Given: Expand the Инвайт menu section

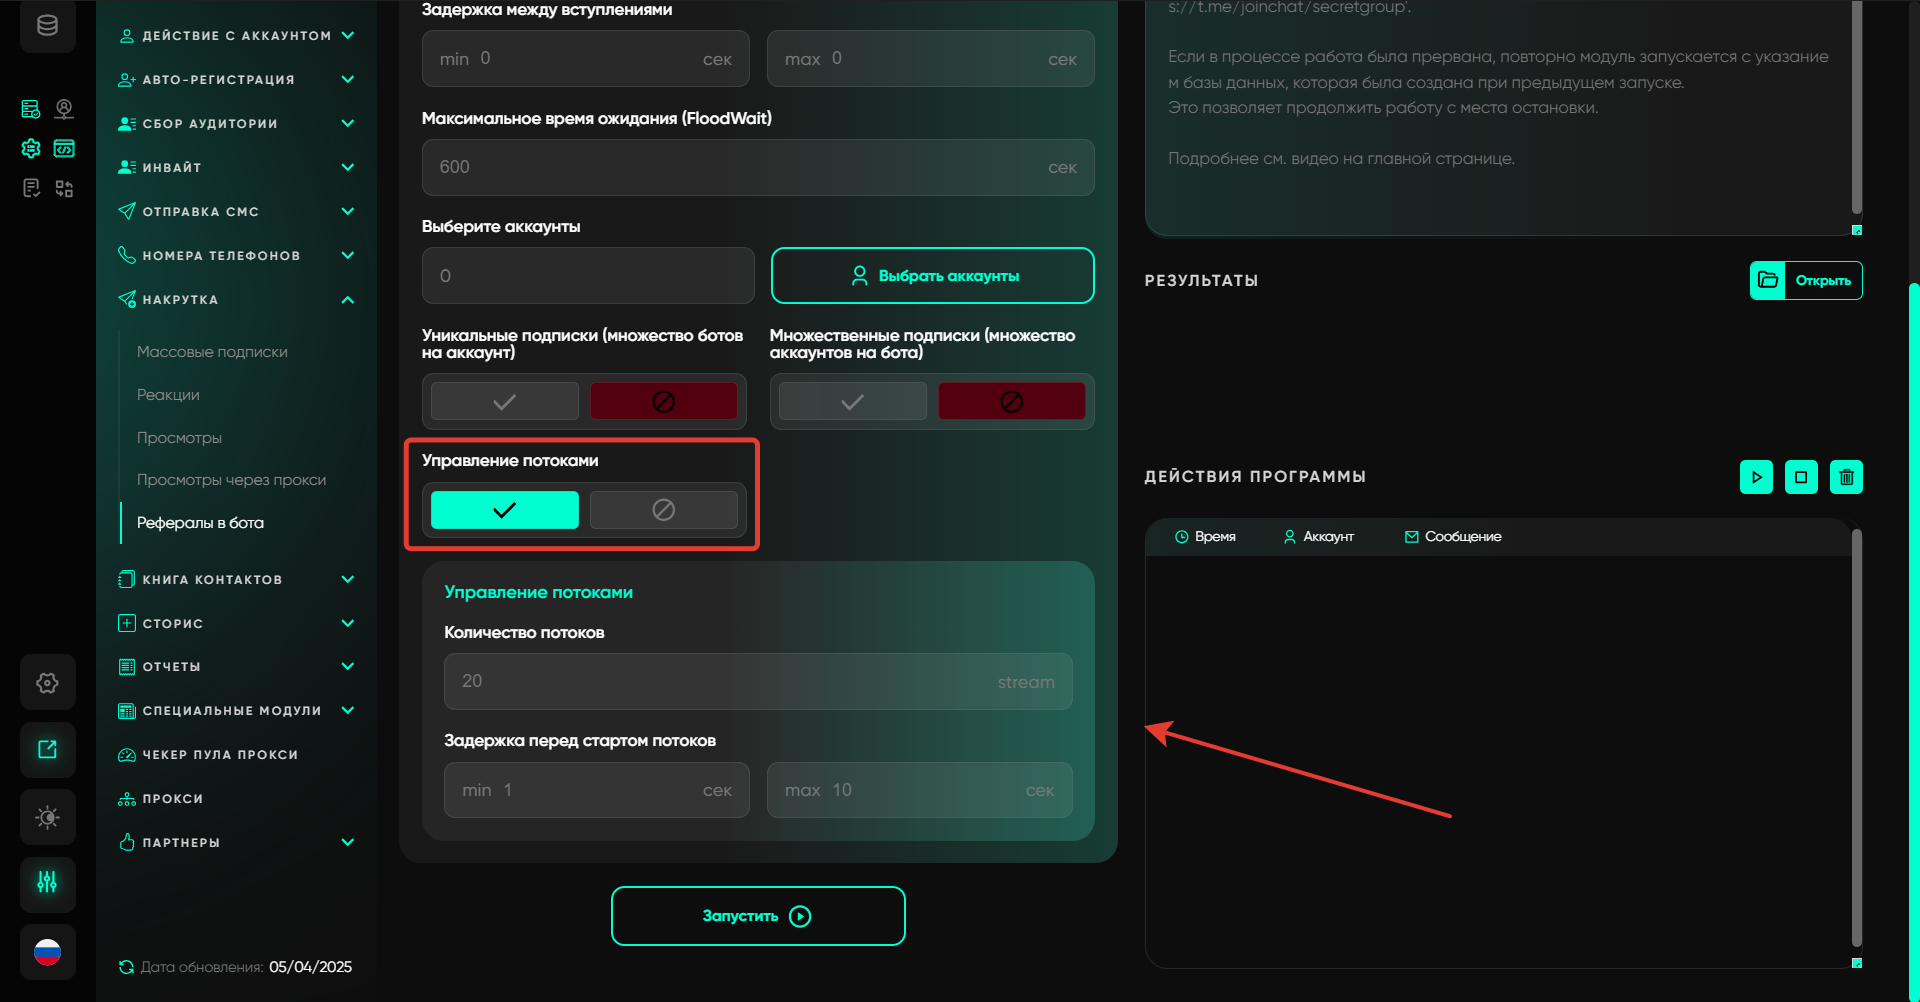Looking at the screenshot, I should pos(347,168).
